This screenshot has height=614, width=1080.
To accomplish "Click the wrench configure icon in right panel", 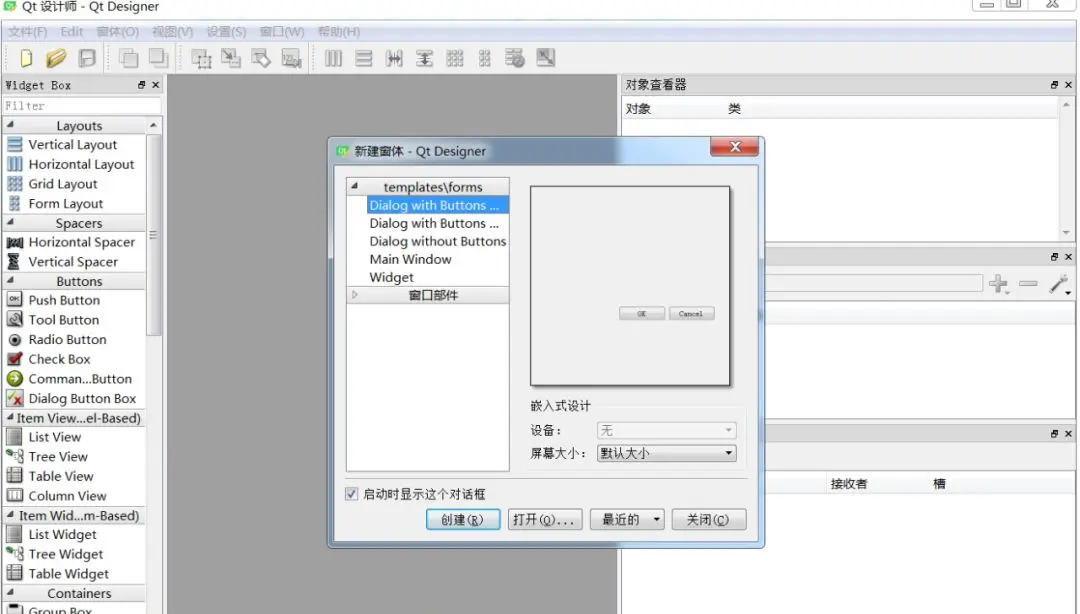I will 1059,283.
